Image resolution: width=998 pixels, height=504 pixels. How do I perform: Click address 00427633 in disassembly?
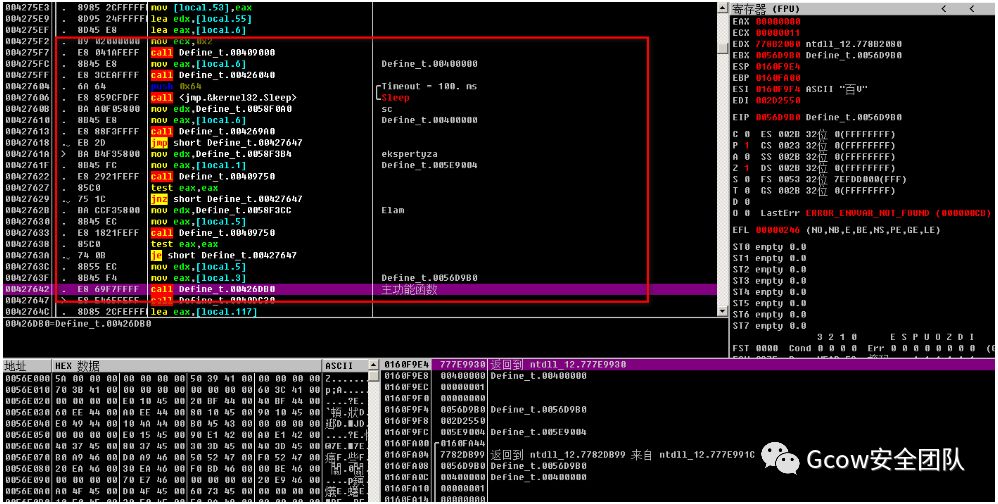point(26,233)
